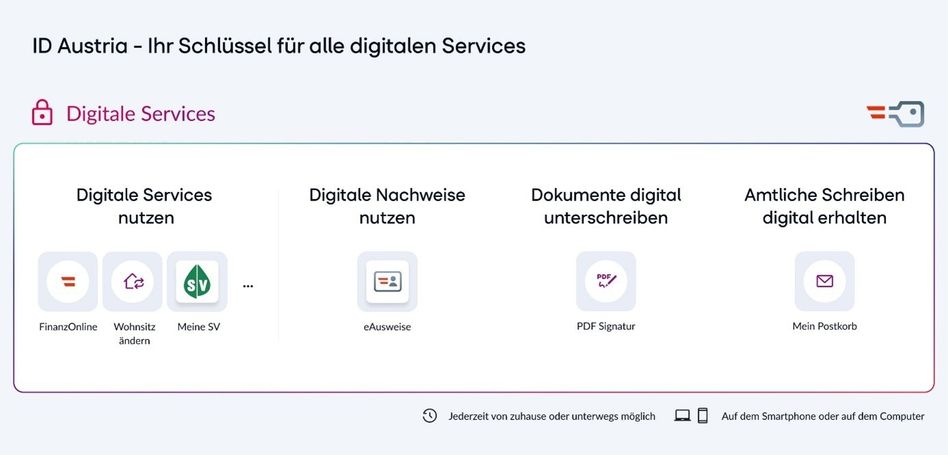Screen dimensions: 948x455
Task: Select the eAusweise ID card icon
Action: pos(387,281)
